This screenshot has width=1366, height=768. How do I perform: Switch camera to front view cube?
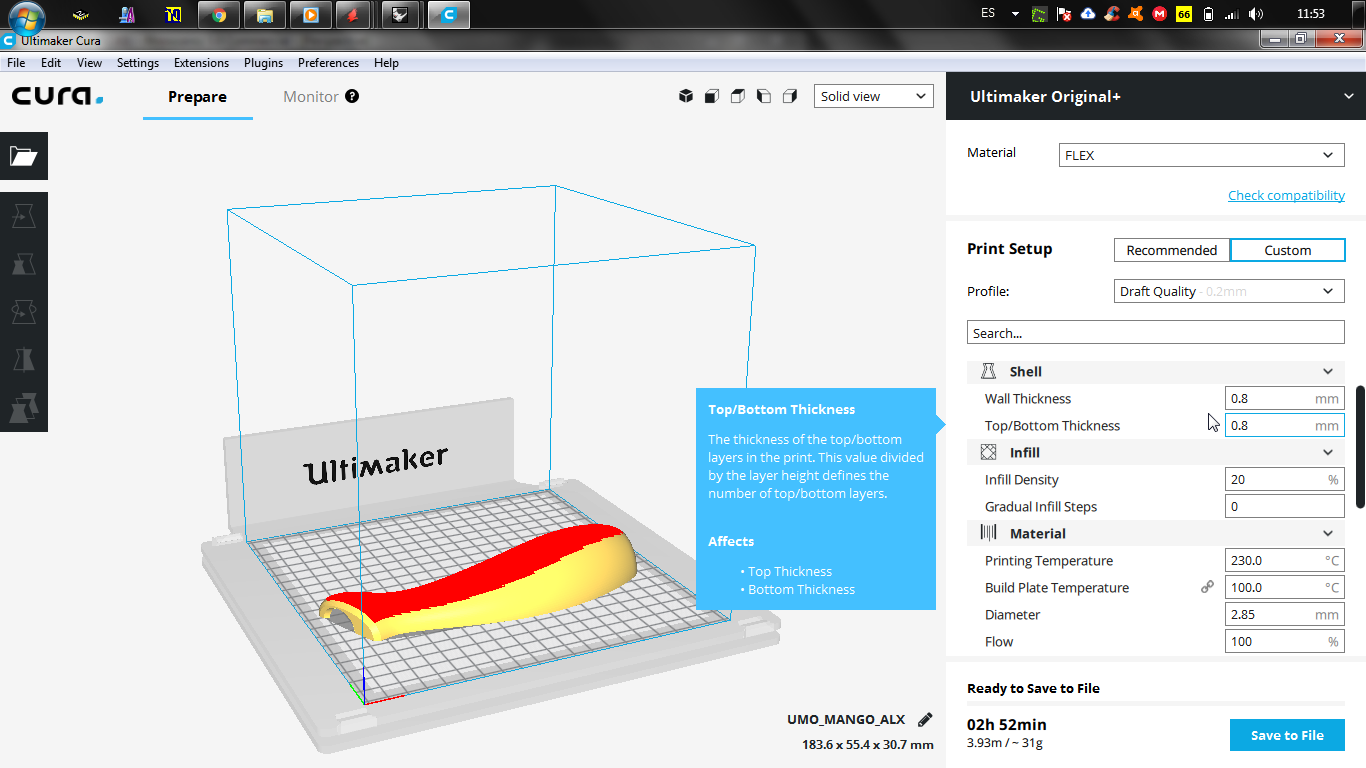[x=712, y=96]
